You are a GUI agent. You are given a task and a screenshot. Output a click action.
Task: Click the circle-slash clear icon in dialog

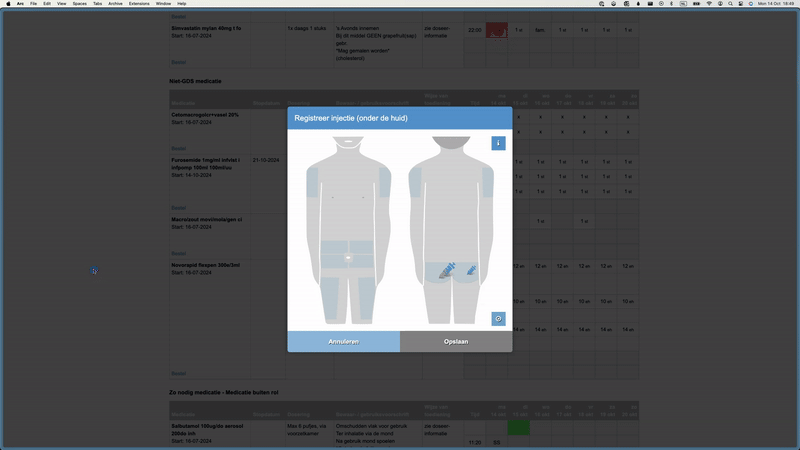[x=498, y=319]
